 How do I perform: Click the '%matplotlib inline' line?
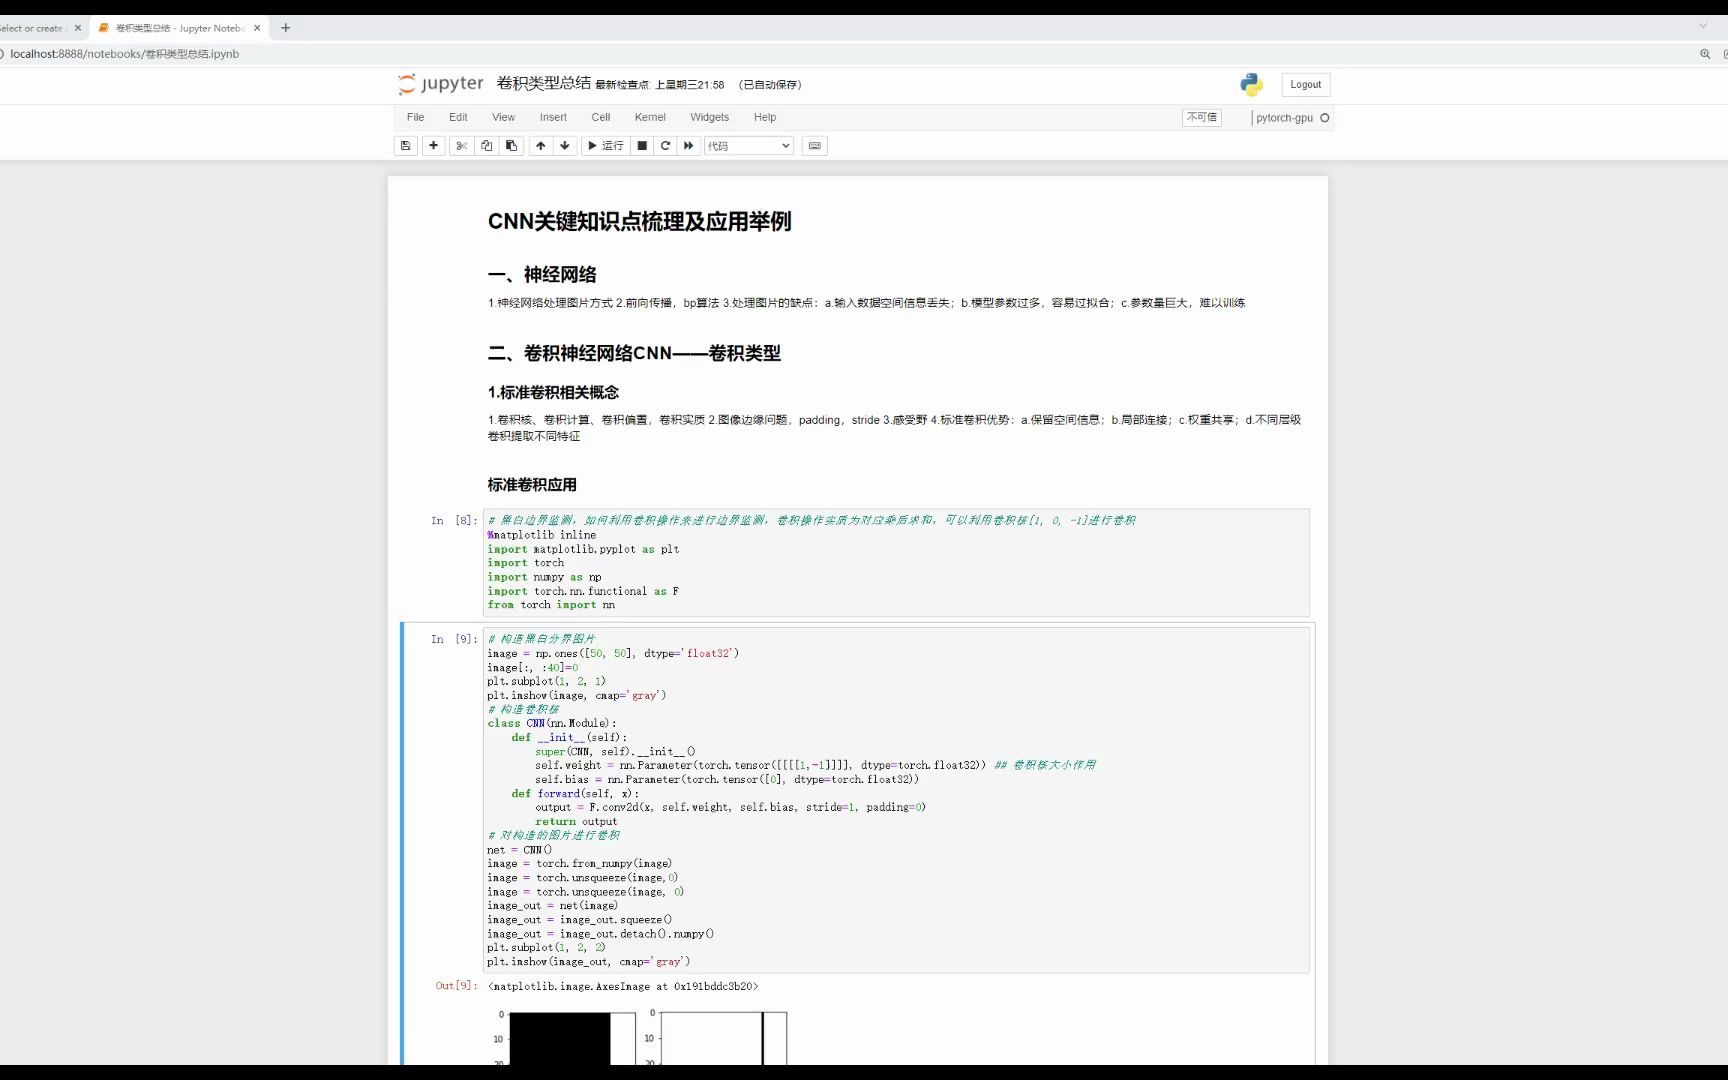pyautogui.click(x=541, y=535)
